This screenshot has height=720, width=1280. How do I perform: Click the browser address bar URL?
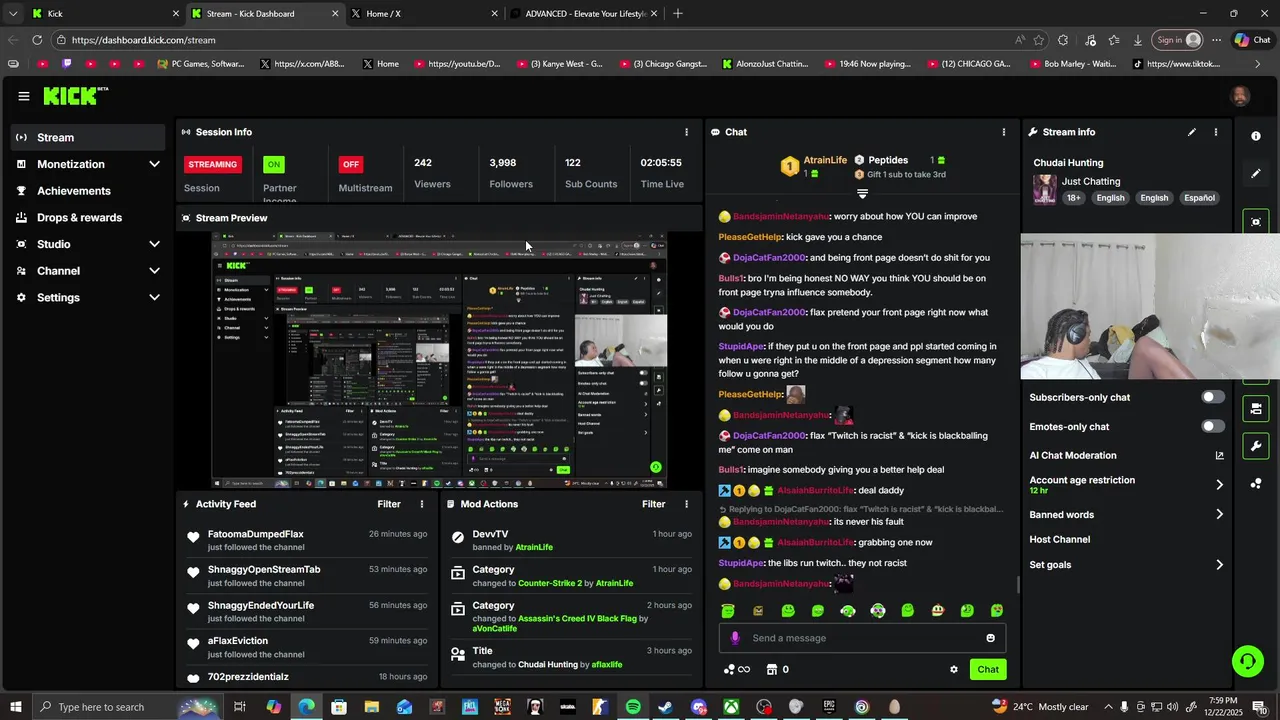click(143, 40)
